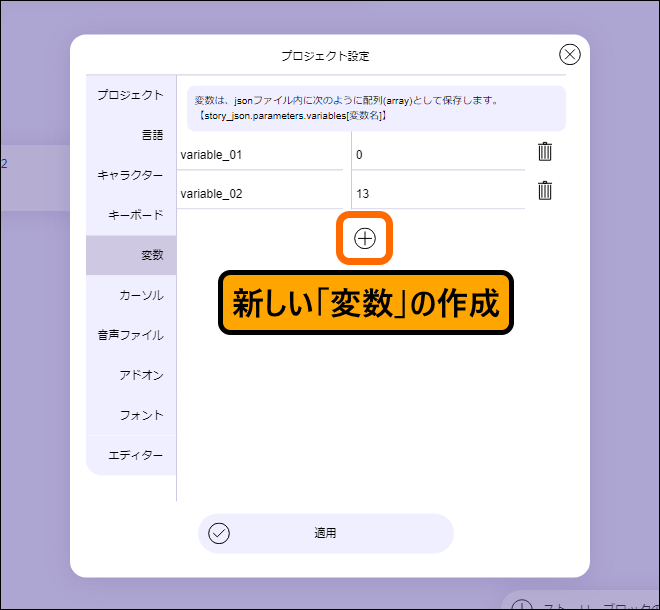The height and width of the screenshot is (610, 660).
Task: Open the キャラクター tab
Action: (131, 175)
